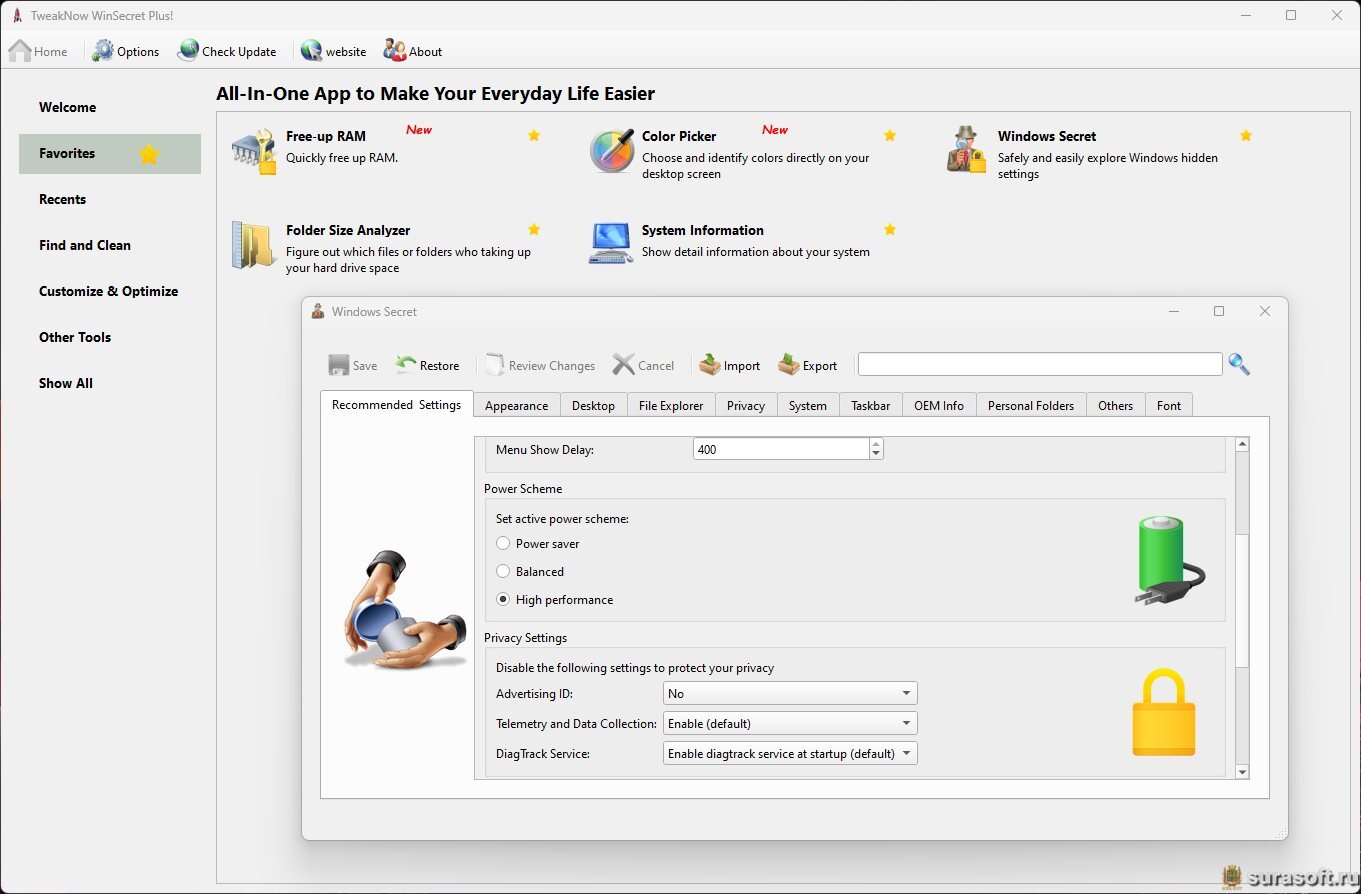Toggle Windows Secret favorite star
Viewport: 1361px width, 894px height.
point(1246,136)
